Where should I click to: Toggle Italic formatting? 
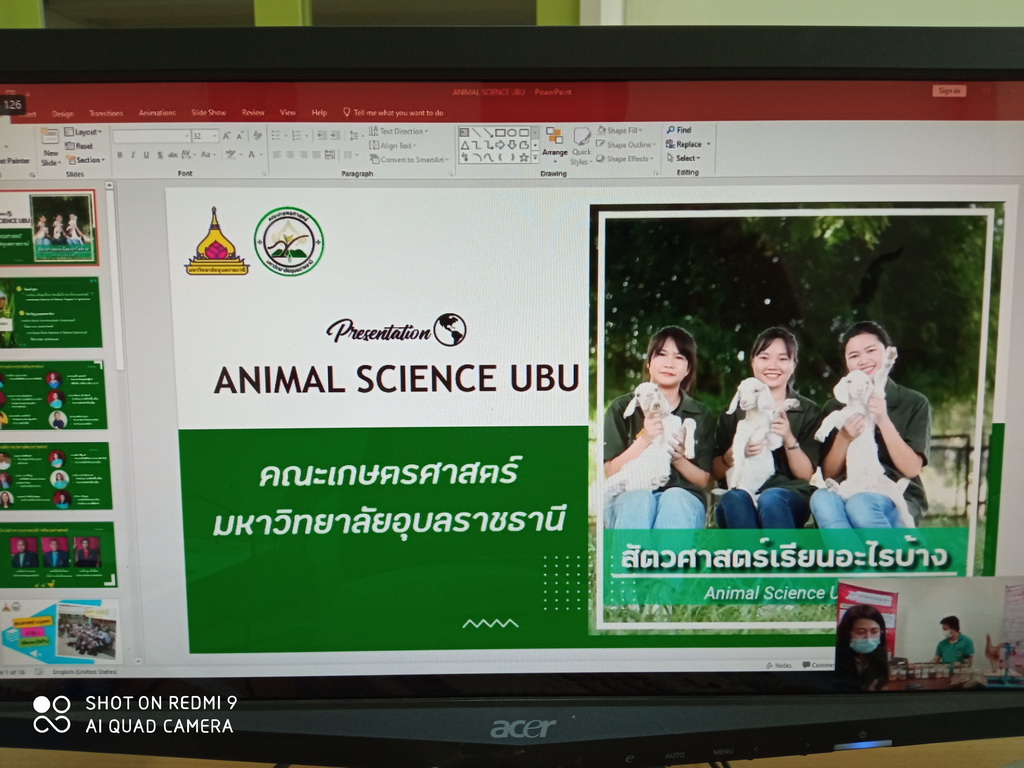coord(133,155)
